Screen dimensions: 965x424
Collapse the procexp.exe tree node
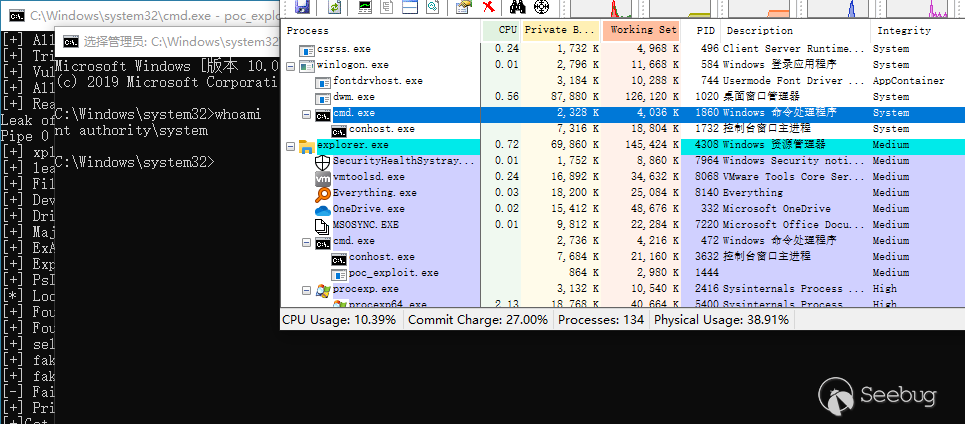point(306,290)
